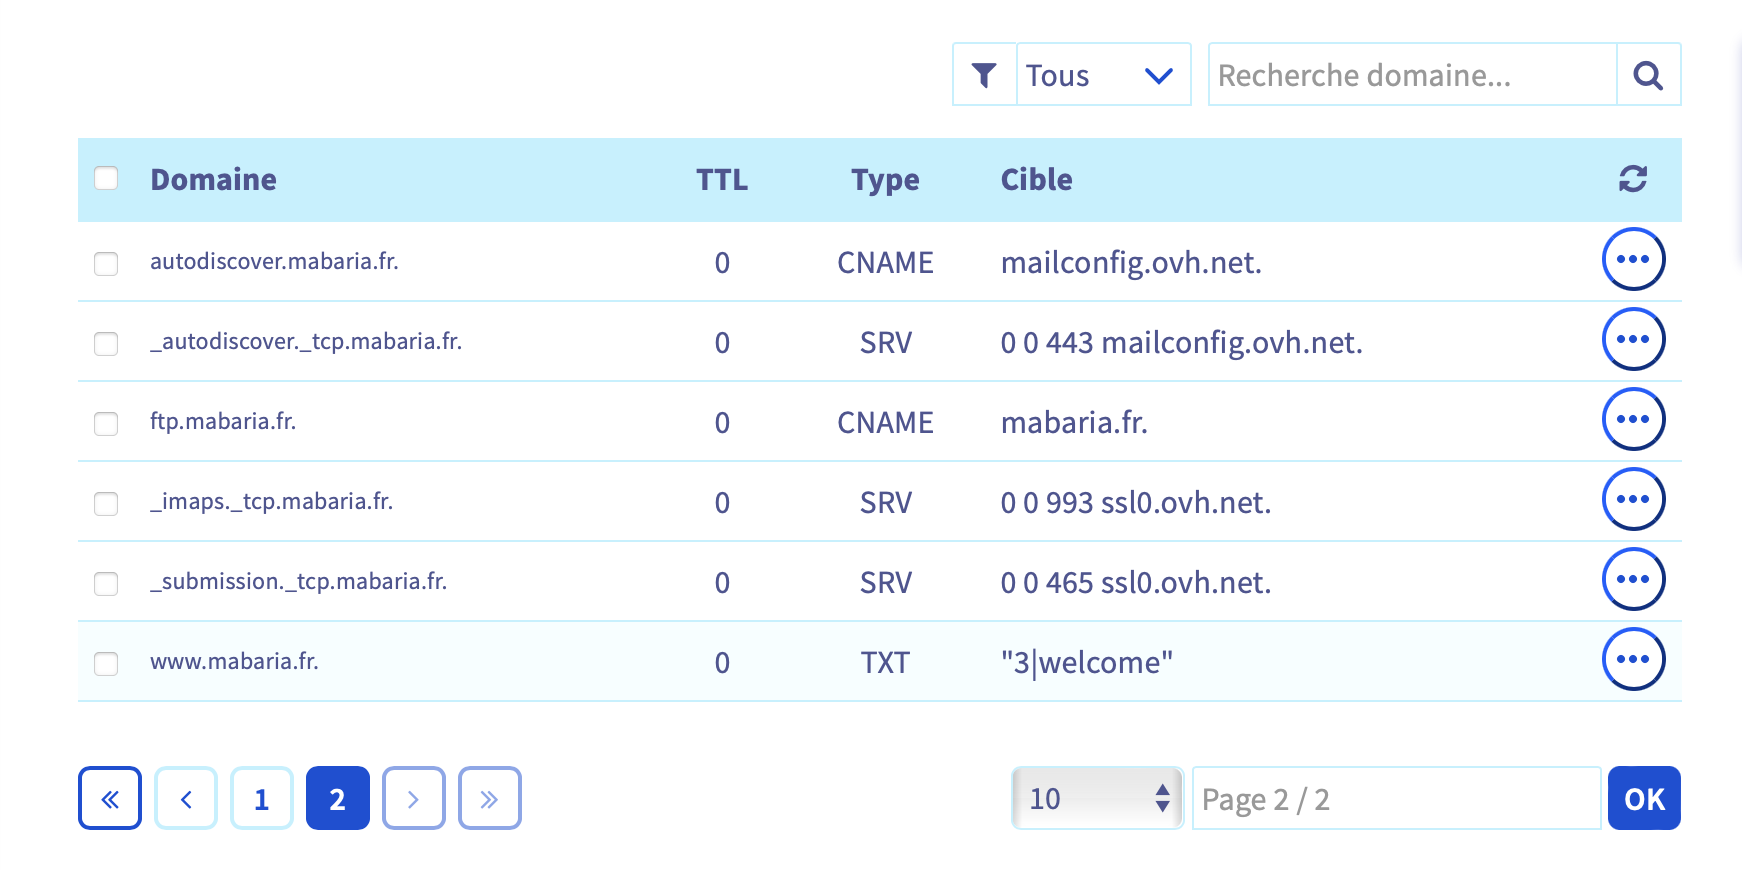1742x870 pixels.
Task: Click the Page 2 / 2 input box
Action: coord(1395,798)
